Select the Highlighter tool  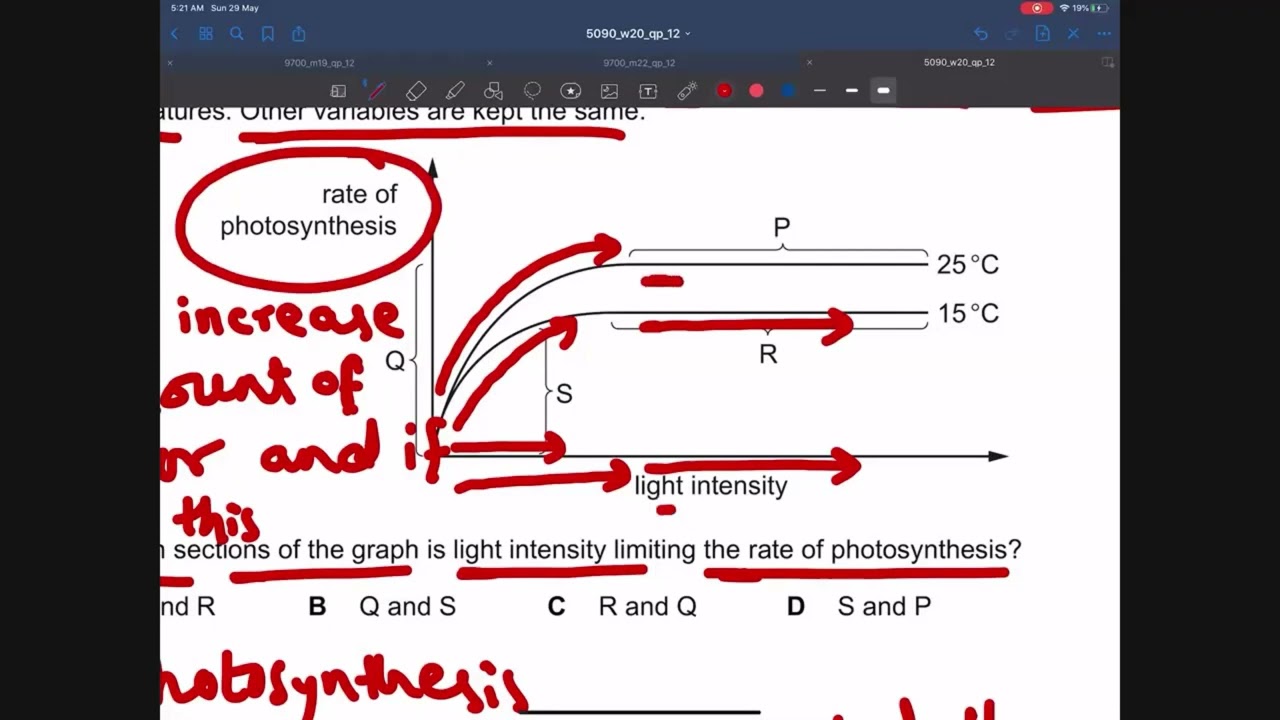coord(455,91)
